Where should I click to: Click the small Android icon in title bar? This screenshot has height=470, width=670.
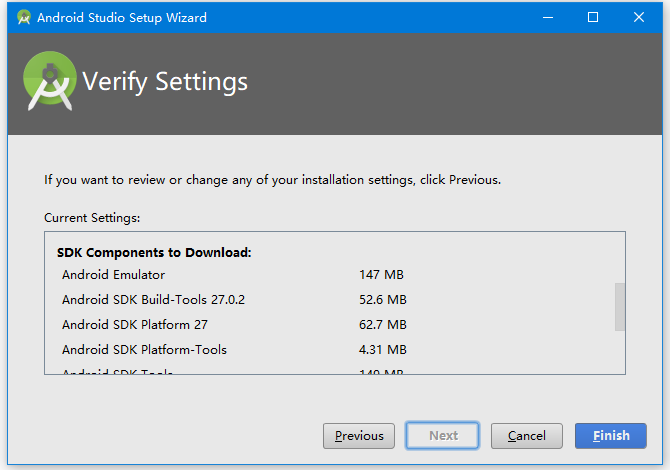24,17
